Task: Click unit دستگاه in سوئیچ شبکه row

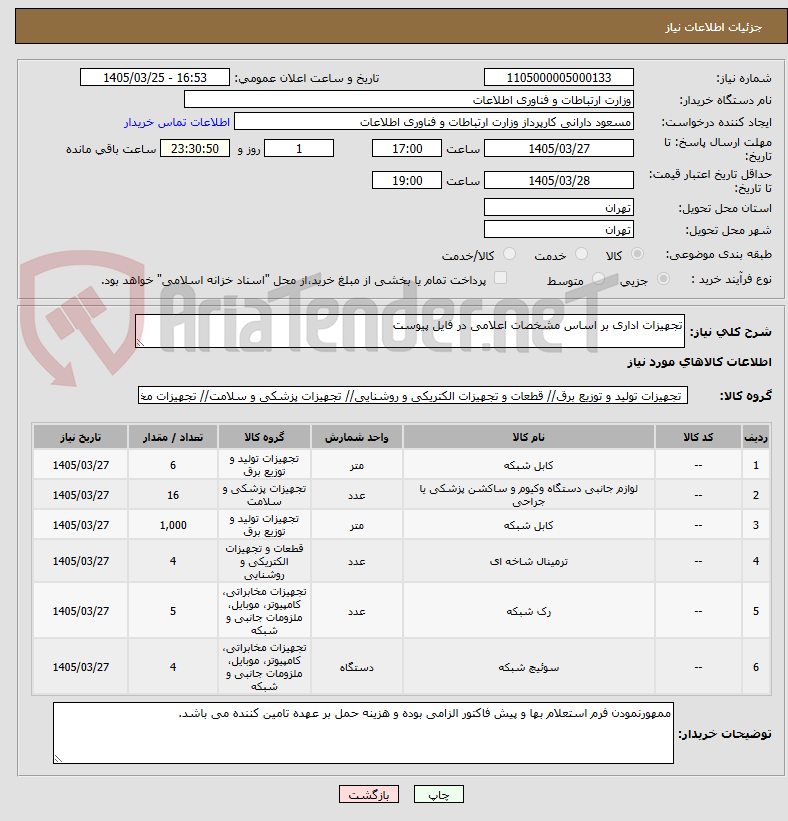Action: click(357, 667)
